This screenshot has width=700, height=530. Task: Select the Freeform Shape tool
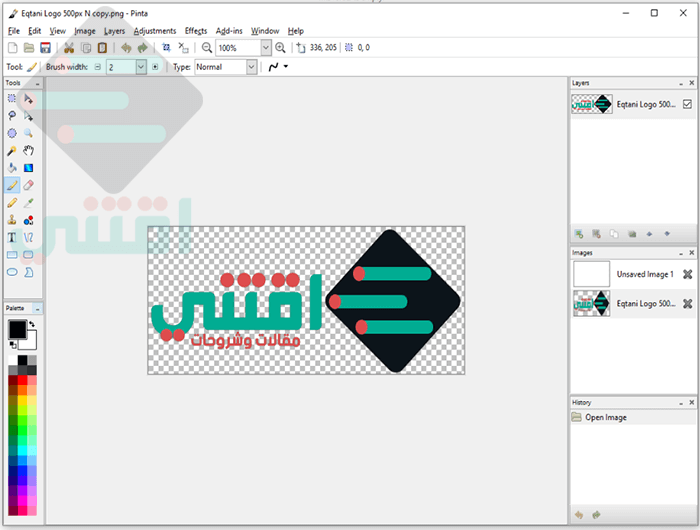point(29,272)
